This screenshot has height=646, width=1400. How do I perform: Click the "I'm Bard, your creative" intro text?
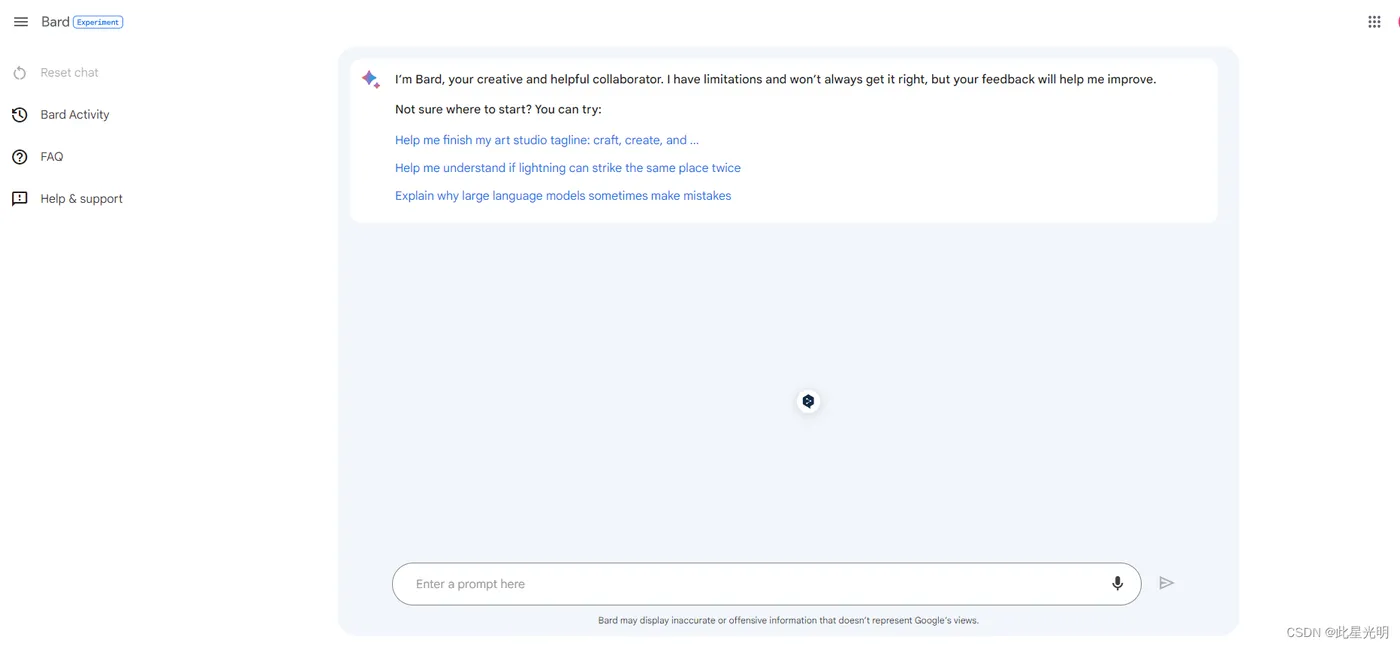point(775,79)
